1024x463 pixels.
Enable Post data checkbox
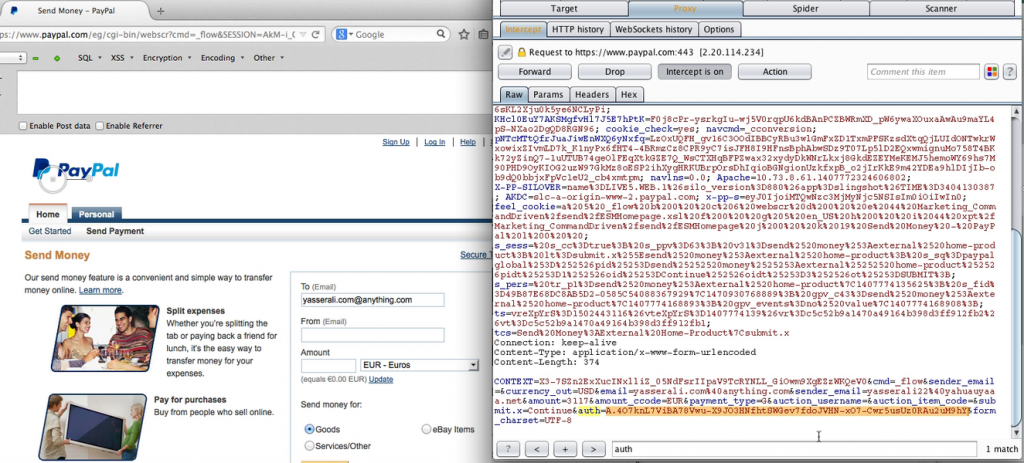point(24,126)
